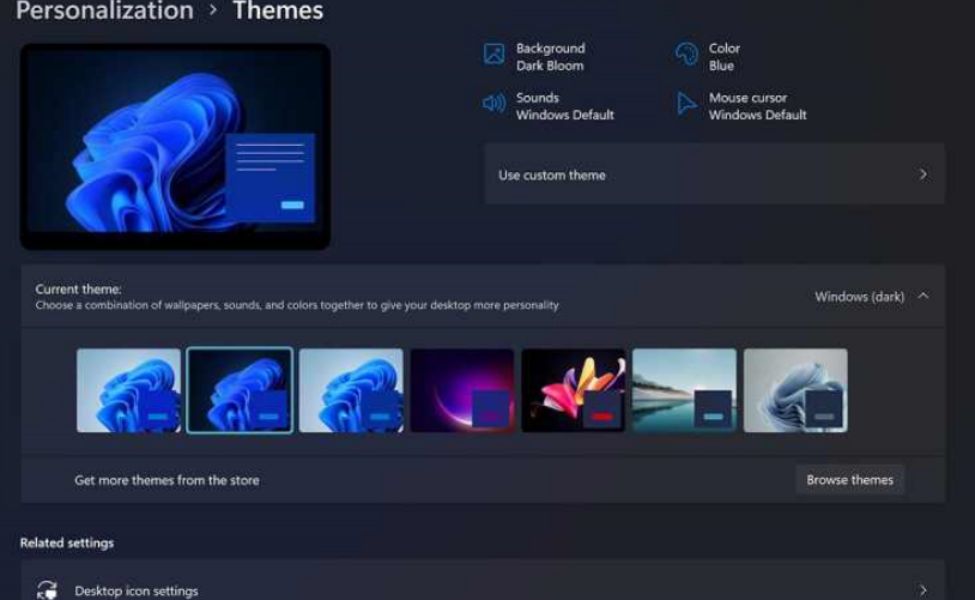This screenshot has width=975, height=600.
Task: Click 'Use custom theme' text
Action: tap(552, 175)
